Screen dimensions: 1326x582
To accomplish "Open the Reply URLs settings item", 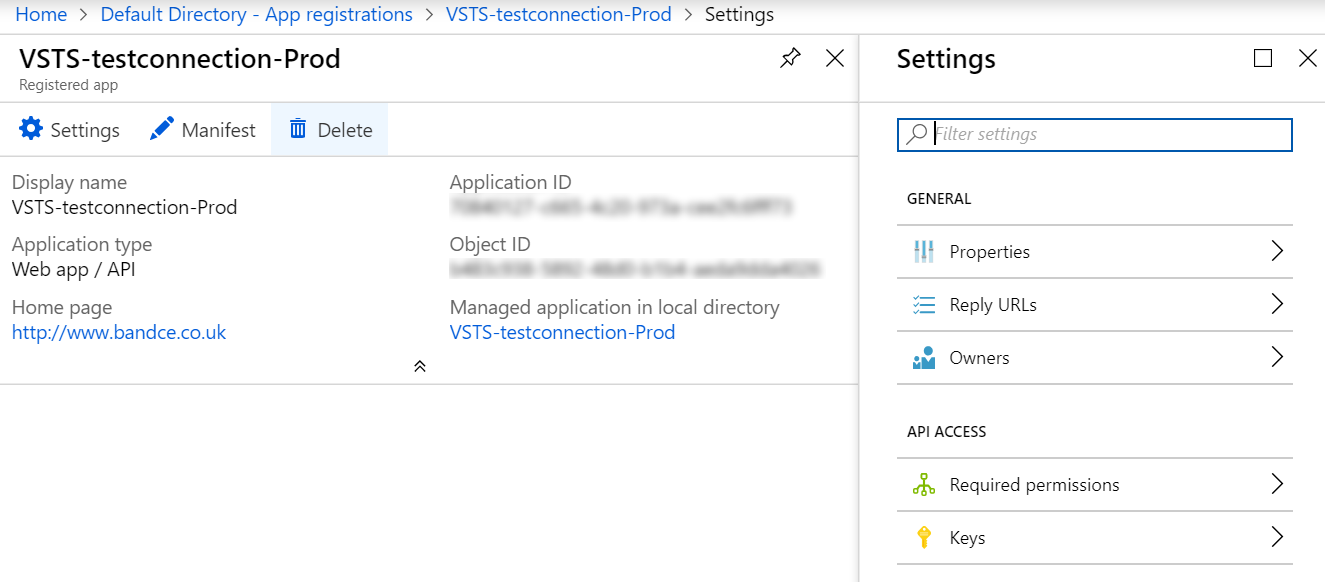I will tap(1095, 305).
